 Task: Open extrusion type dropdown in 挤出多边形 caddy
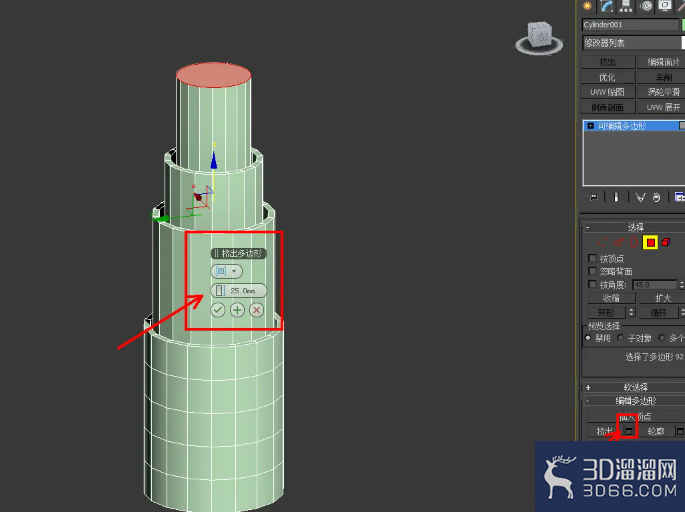(226, 271)
